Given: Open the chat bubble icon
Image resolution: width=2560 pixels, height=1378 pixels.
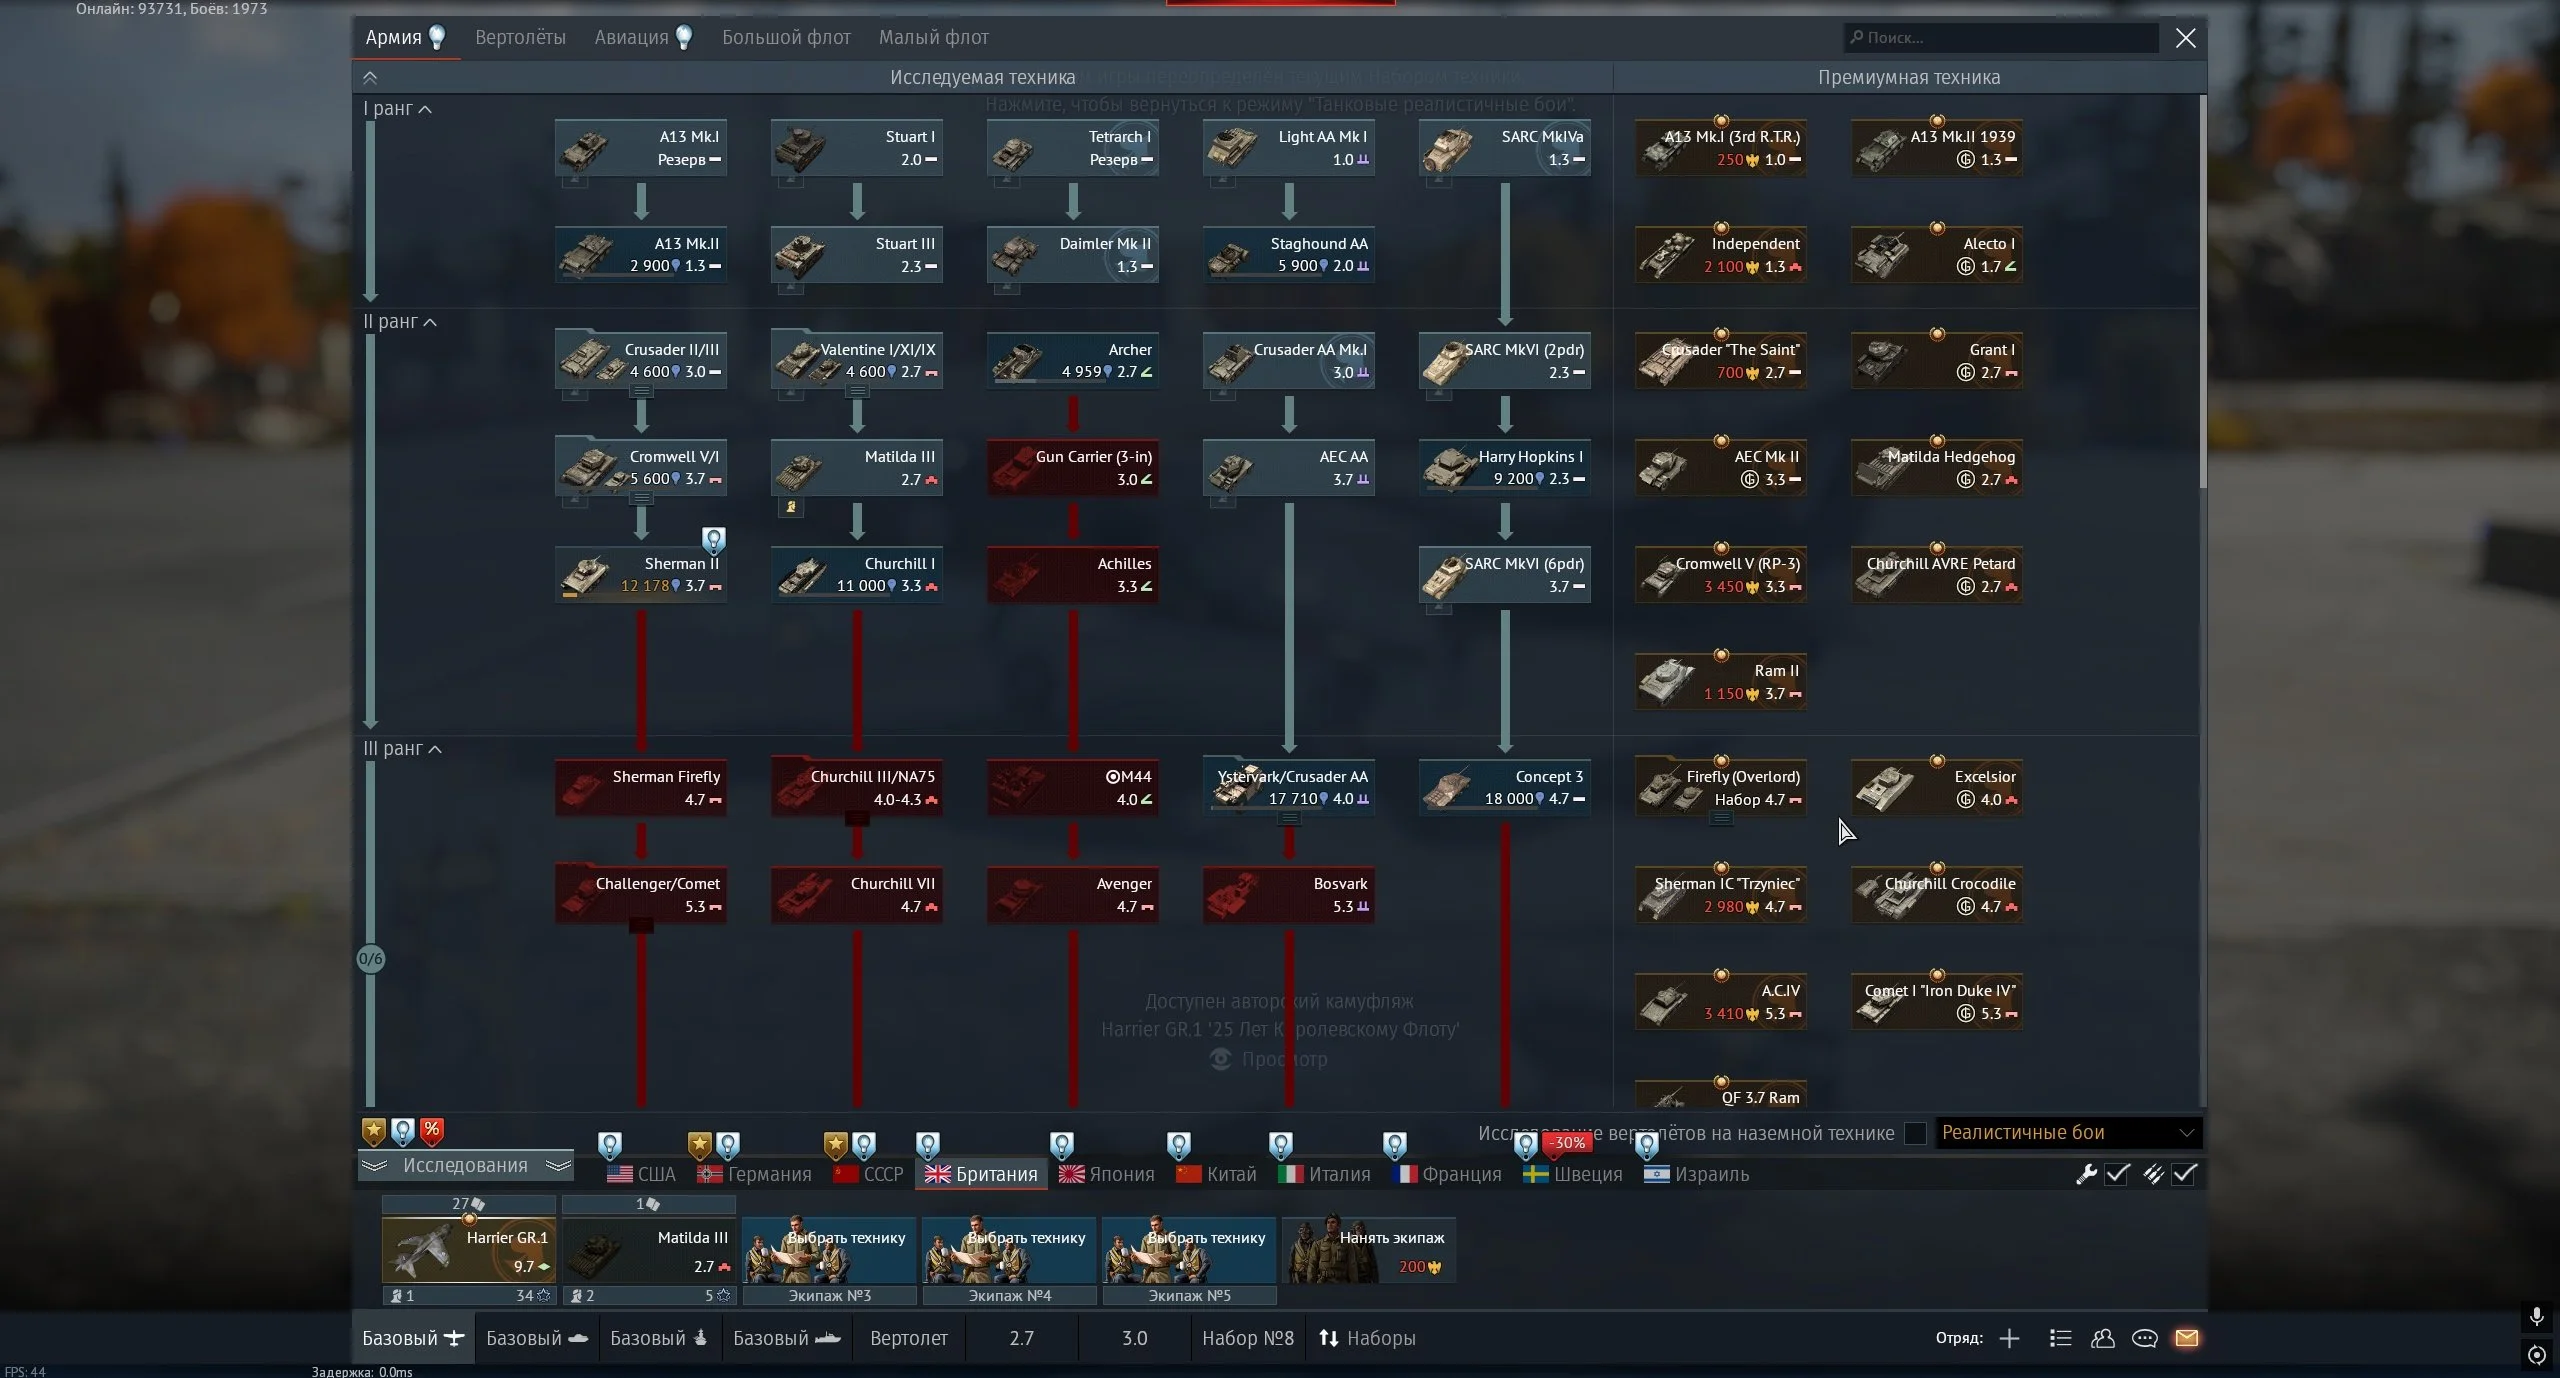Looking at the screenshot, I should (x=2144, y=1338).
